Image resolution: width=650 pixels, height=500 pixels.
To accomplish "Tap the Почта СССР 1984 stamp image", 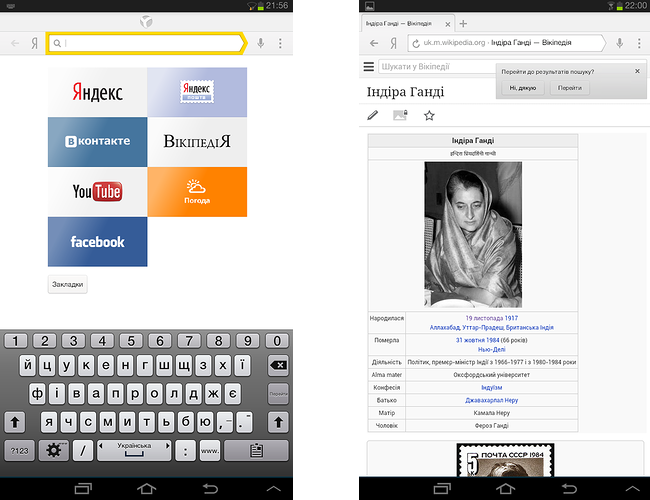I will [x=505, y=459].
